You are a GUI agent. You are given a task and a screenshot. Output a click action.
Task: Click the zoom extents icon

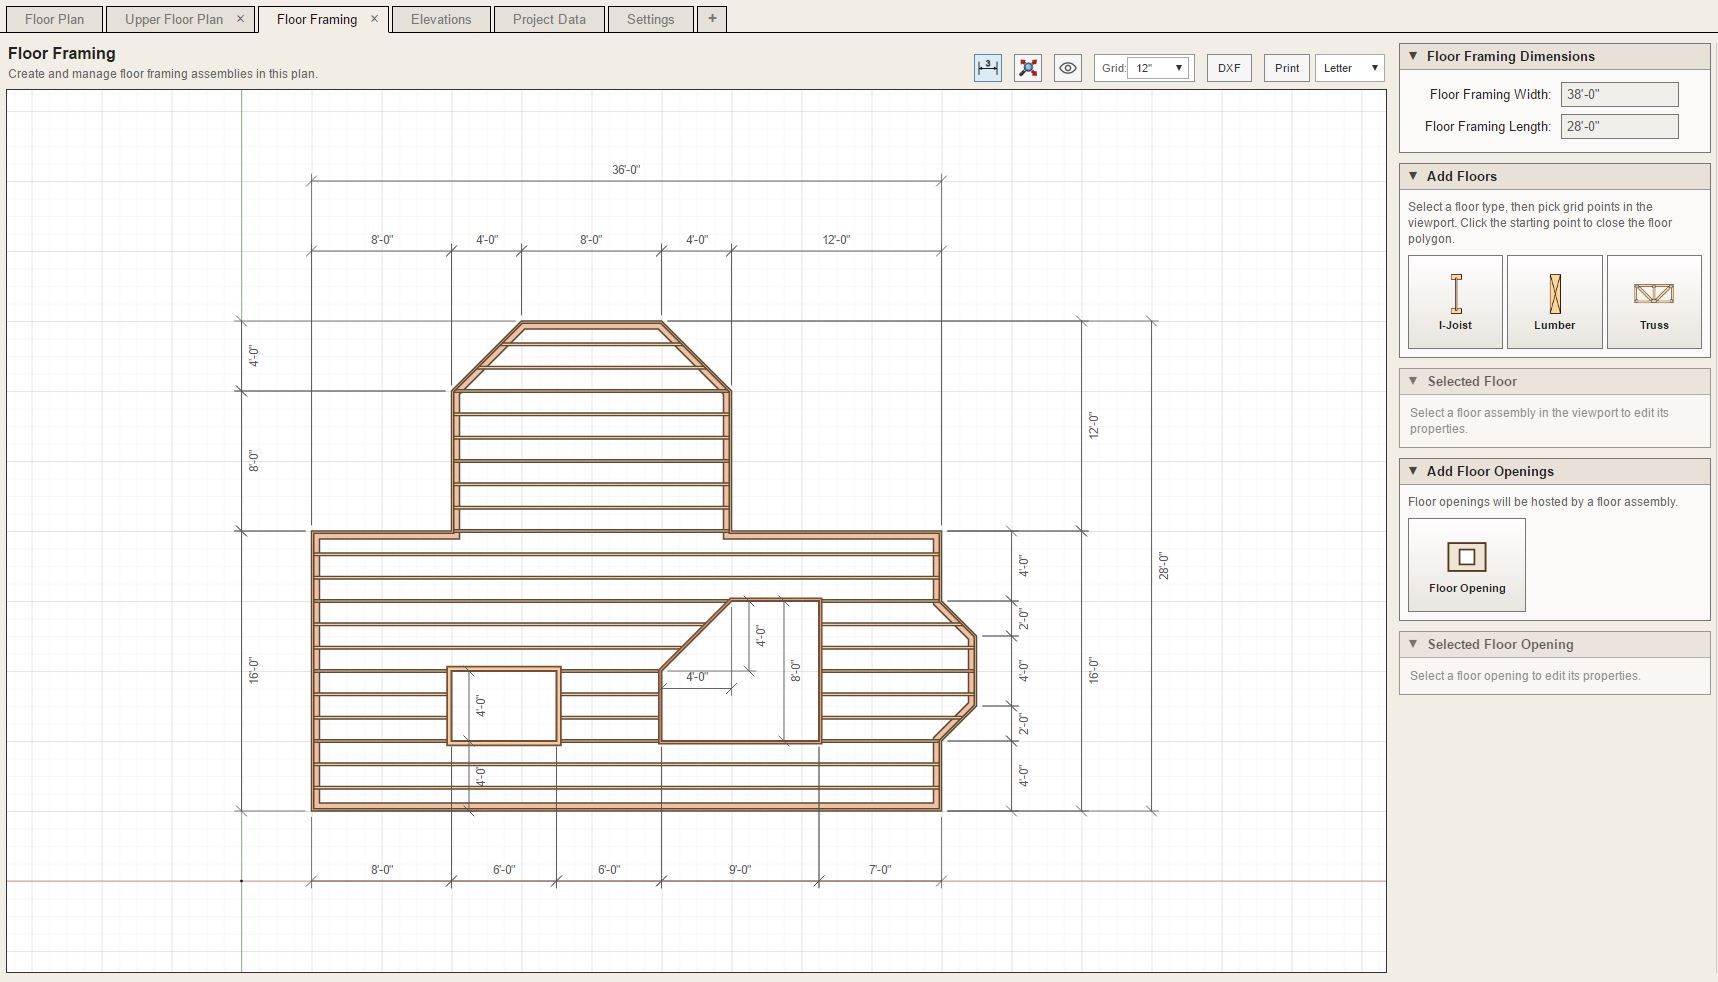point(1027,68)
